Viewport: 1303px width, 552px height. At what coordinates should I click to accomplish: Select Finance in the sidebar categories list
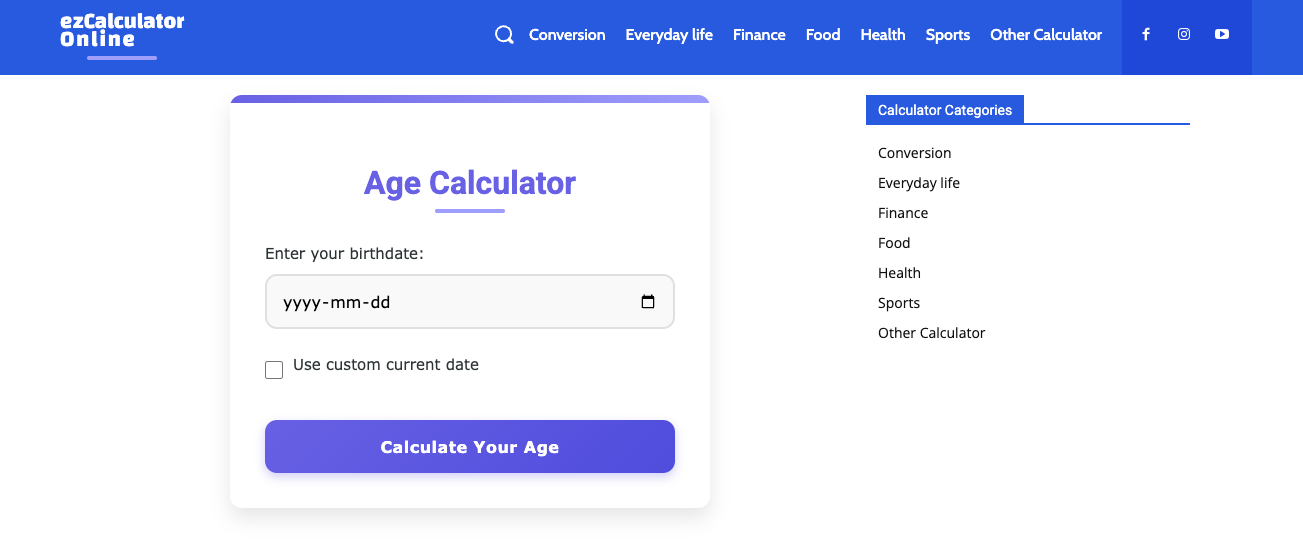click(903, 213)
